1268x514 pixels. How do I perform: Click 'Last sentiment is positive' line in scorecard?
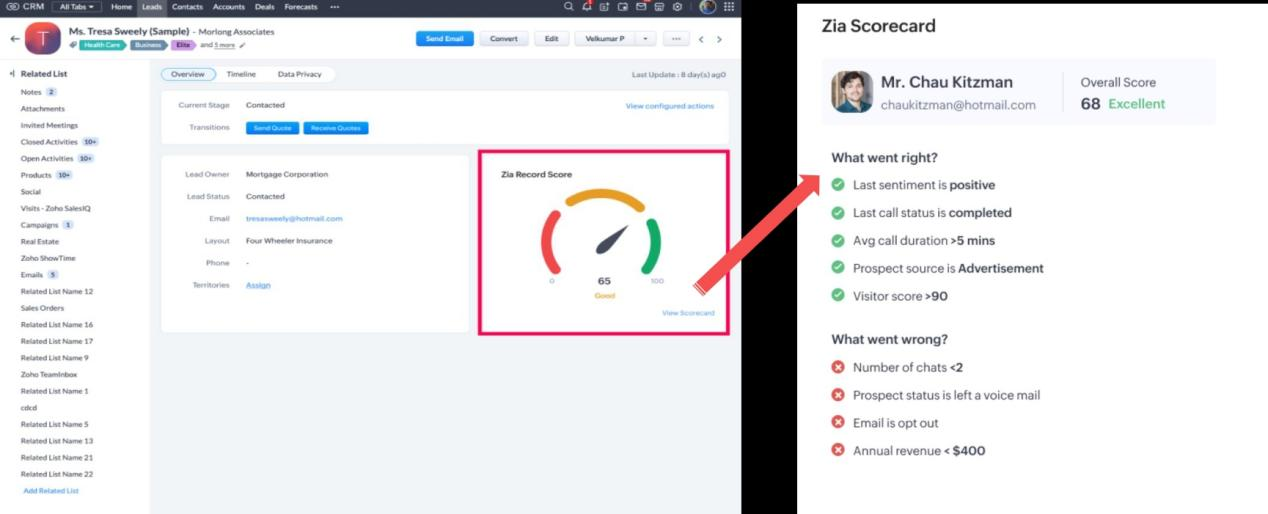(x=924, y=185)
